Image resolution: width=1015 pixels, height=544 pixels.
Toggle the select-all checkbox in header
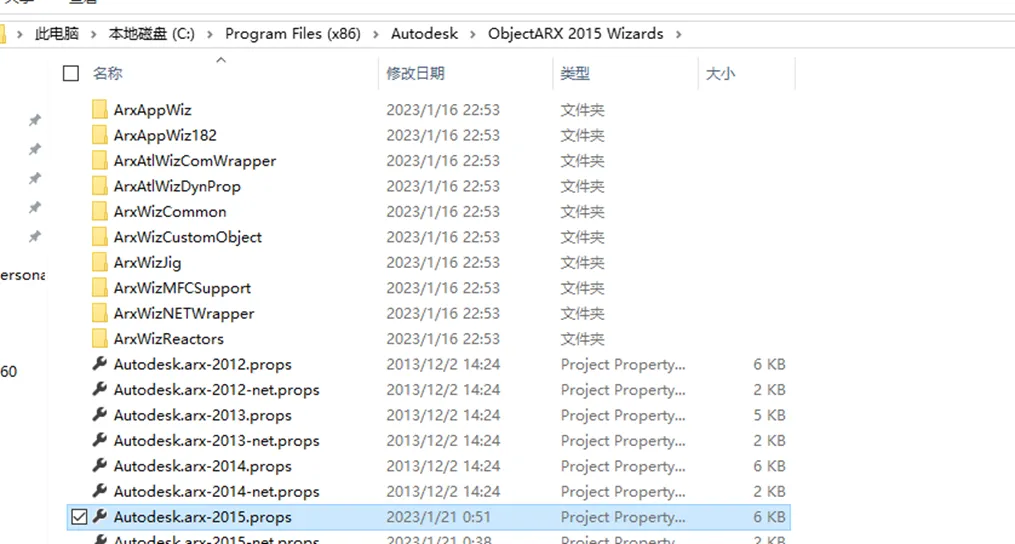[x=71, y=73]
